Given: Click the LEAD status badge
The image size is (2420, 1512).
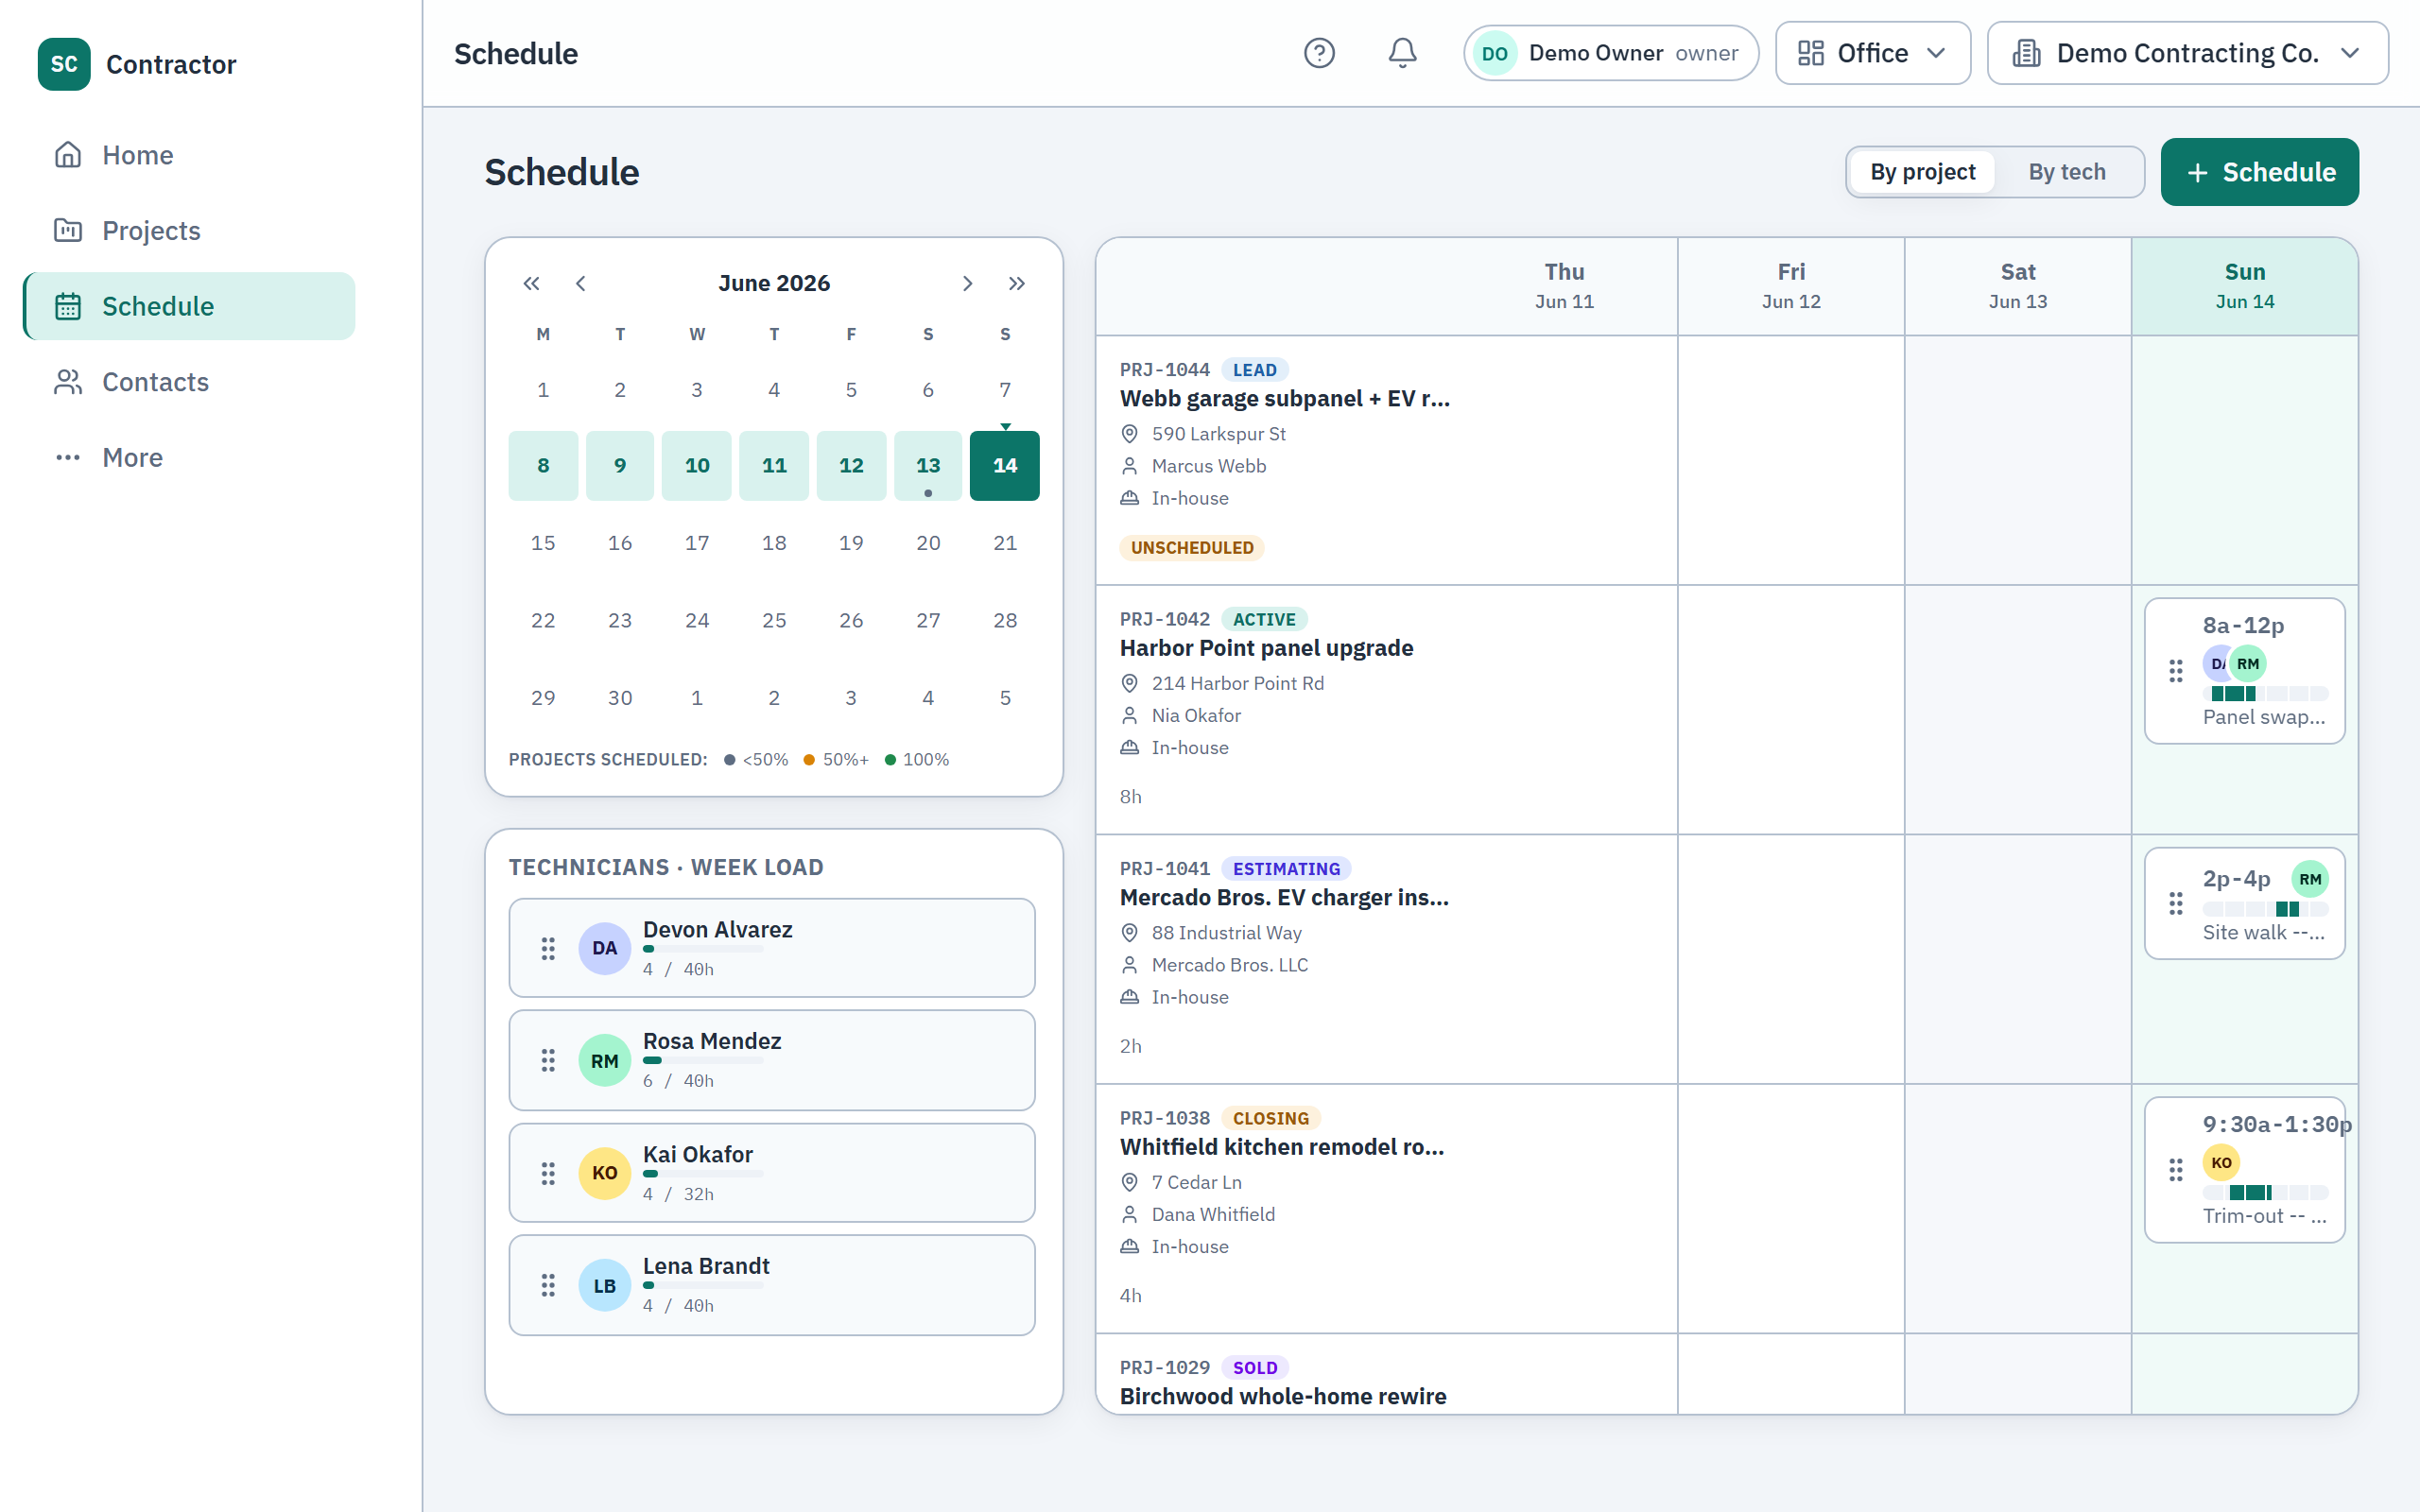Looking at the screenshot, I should coord(1254,370).
